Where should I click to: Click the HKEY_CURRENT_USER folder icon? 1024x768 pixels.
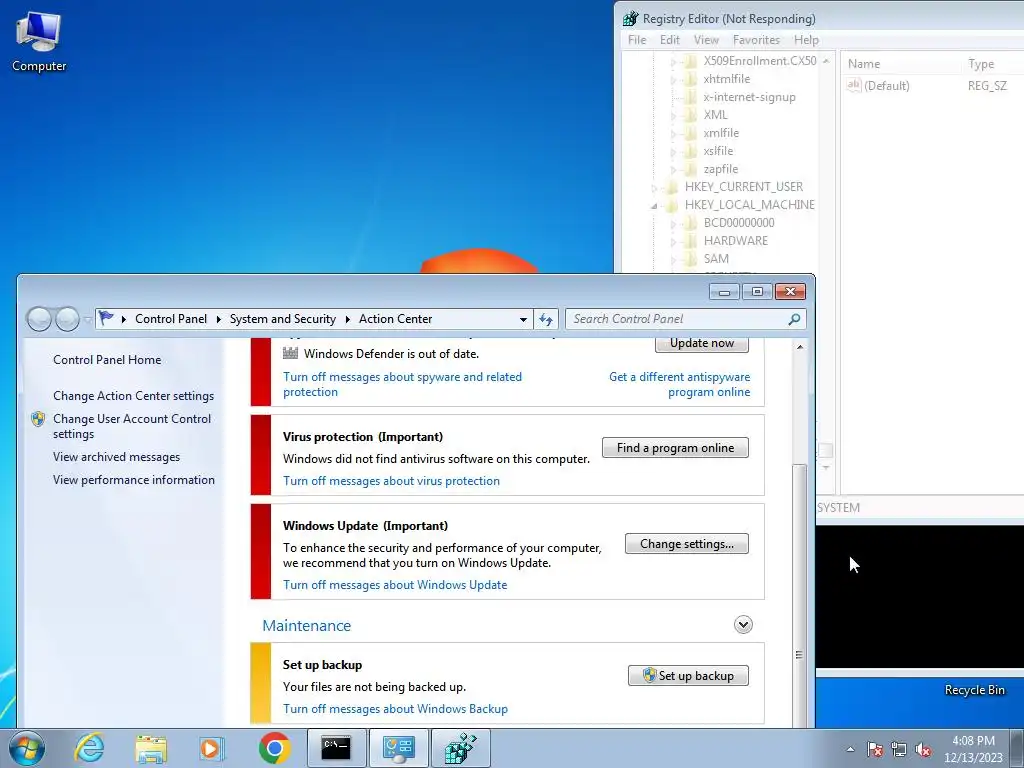tap(672, 187)
